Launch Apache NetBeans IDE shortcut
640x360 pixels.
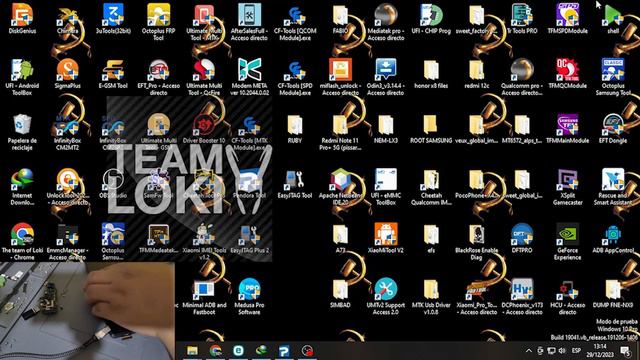tap(340, 180)
